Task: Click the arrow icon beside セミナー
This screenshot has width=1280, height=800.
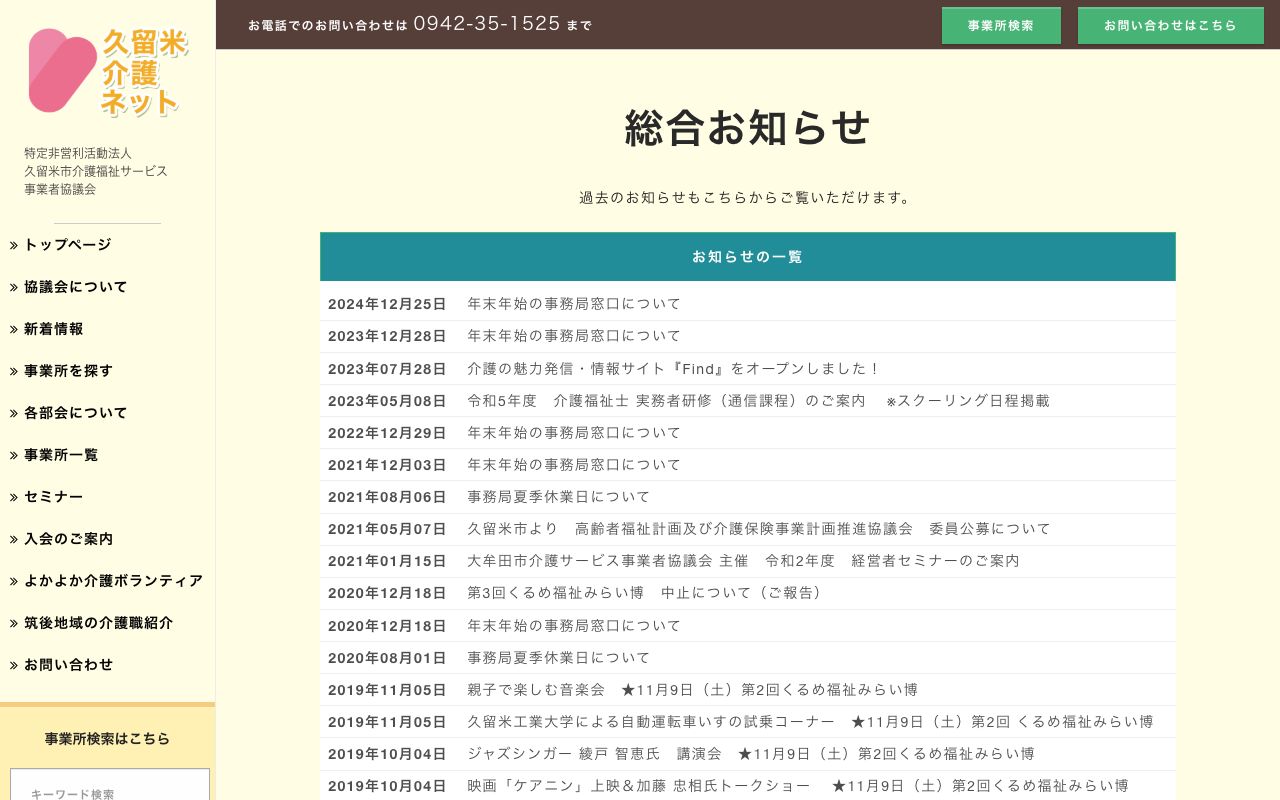Action: coord(14,497)
